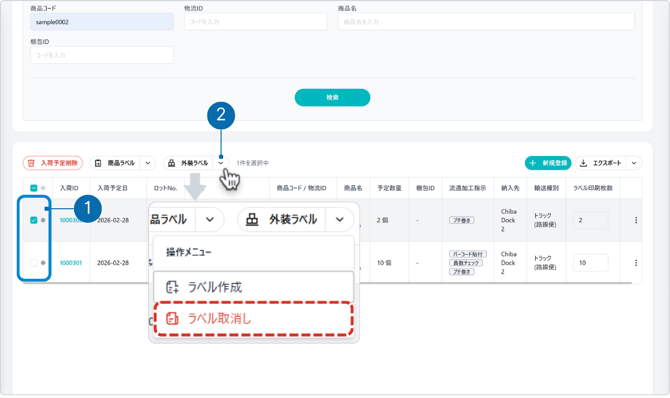The width and height of the screenshot is (670, 398).
Task: Click the 2026-02-28 date in row 1000301
Action: 113,263
